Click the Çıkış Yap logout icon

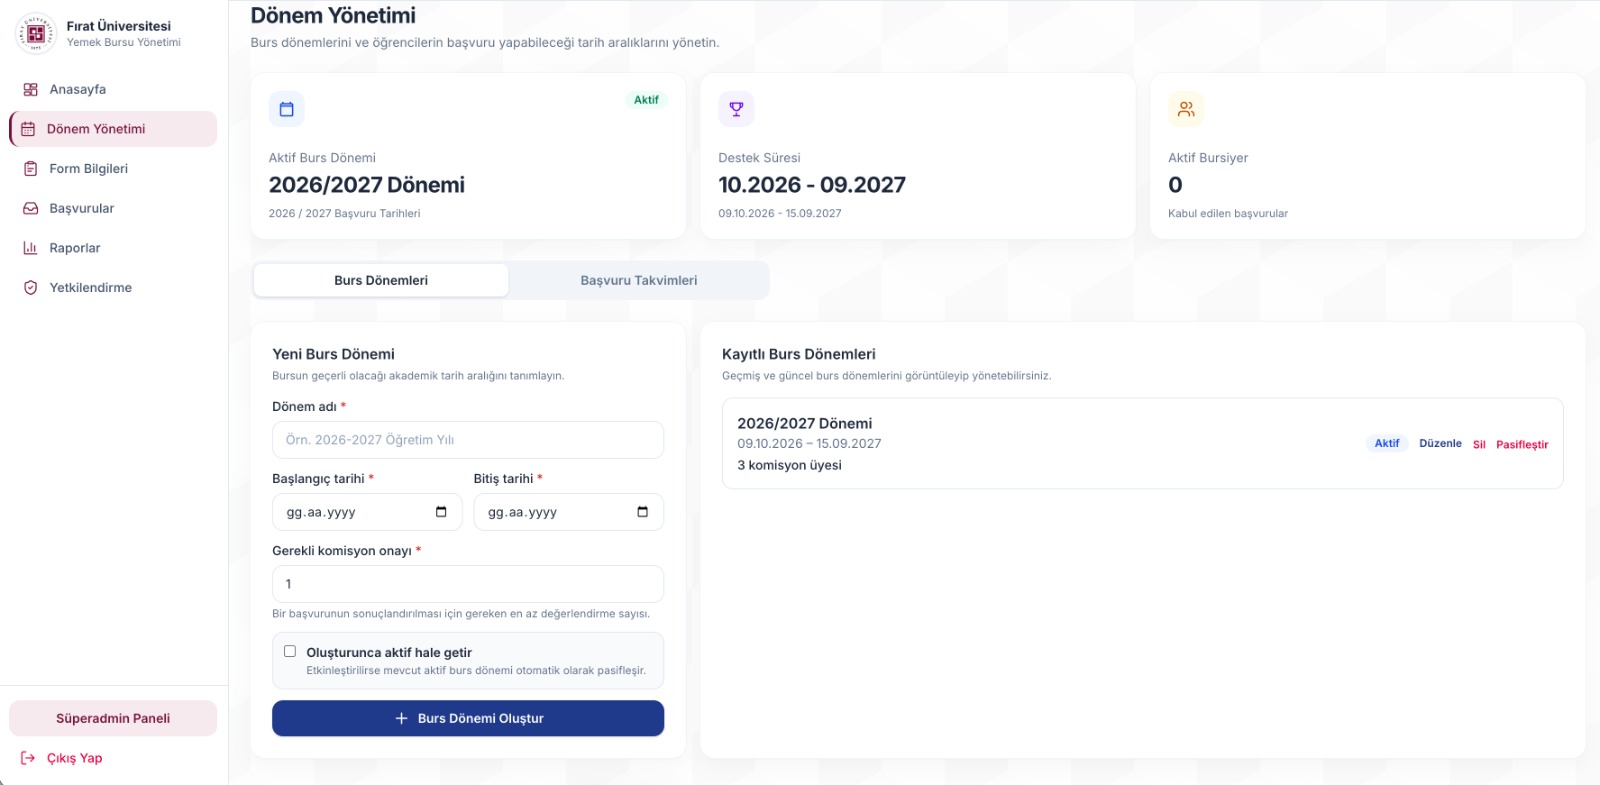pos(28,758)
